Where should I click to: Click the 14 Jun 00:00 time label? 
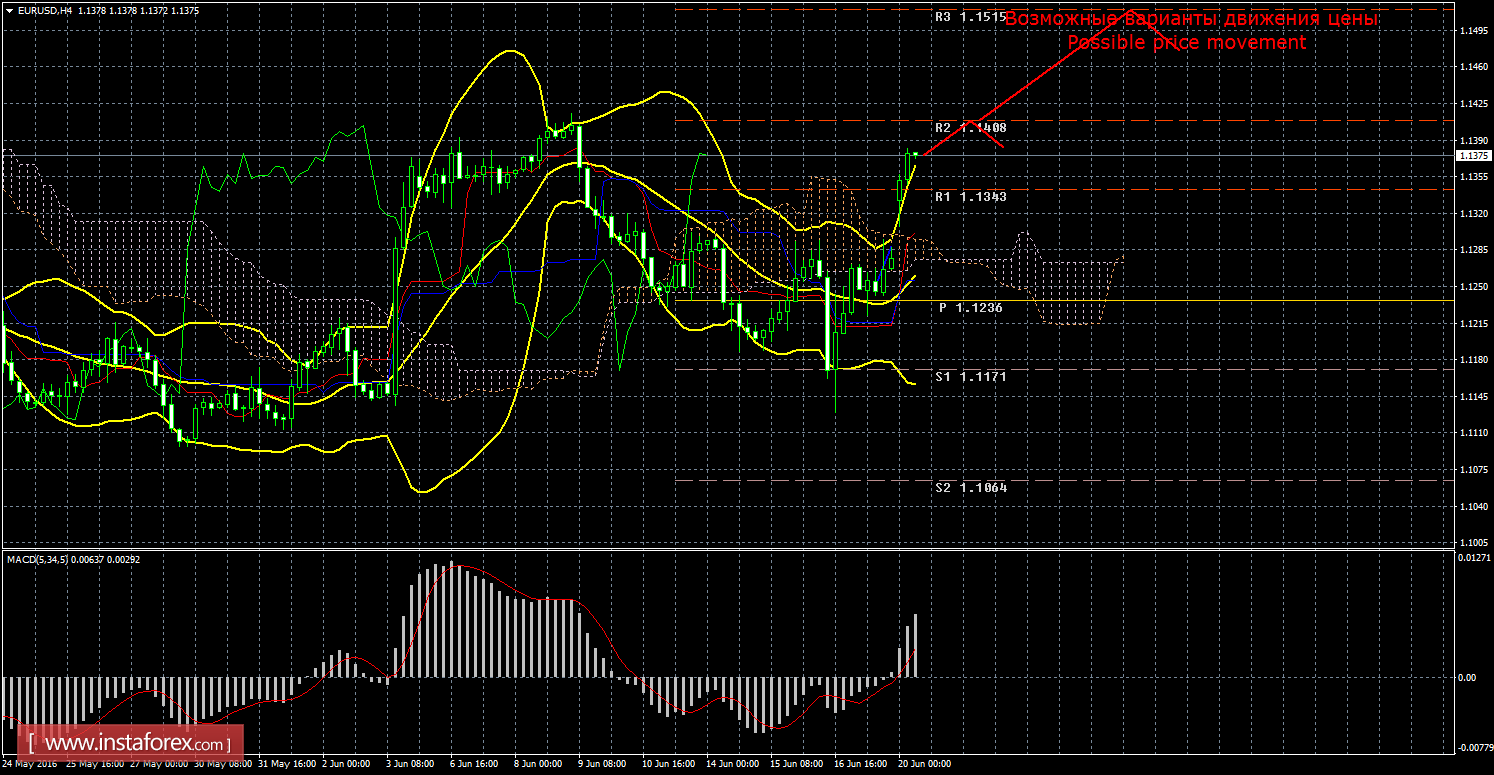tap(733, 764)
